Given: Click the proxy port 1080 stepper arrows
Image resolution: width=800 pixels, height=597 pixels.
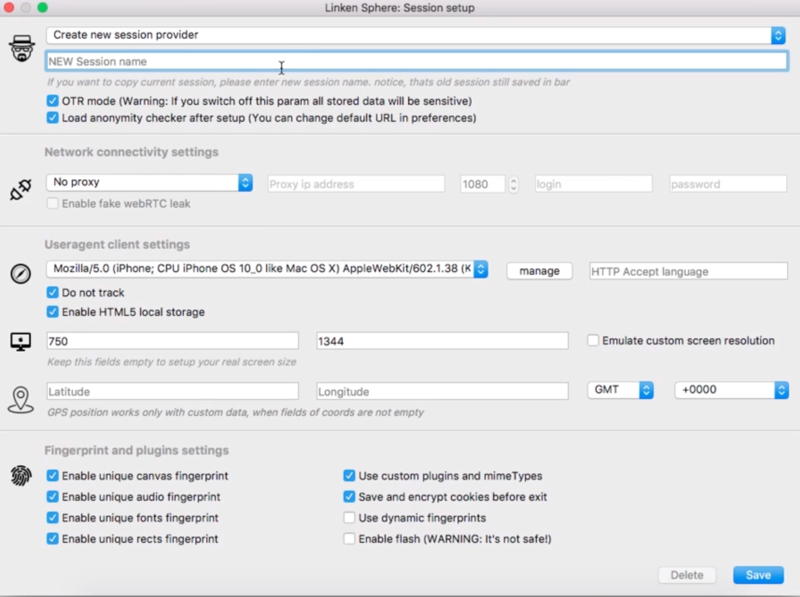Looking at the screenshot, I should click(x=514, y=184).
